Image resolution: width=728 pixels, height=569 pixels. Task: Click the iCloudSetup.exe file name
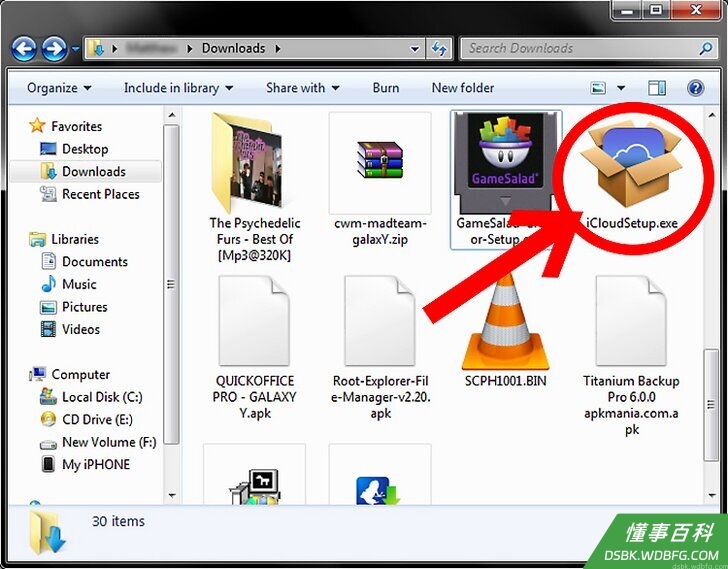tap(631, 223)
